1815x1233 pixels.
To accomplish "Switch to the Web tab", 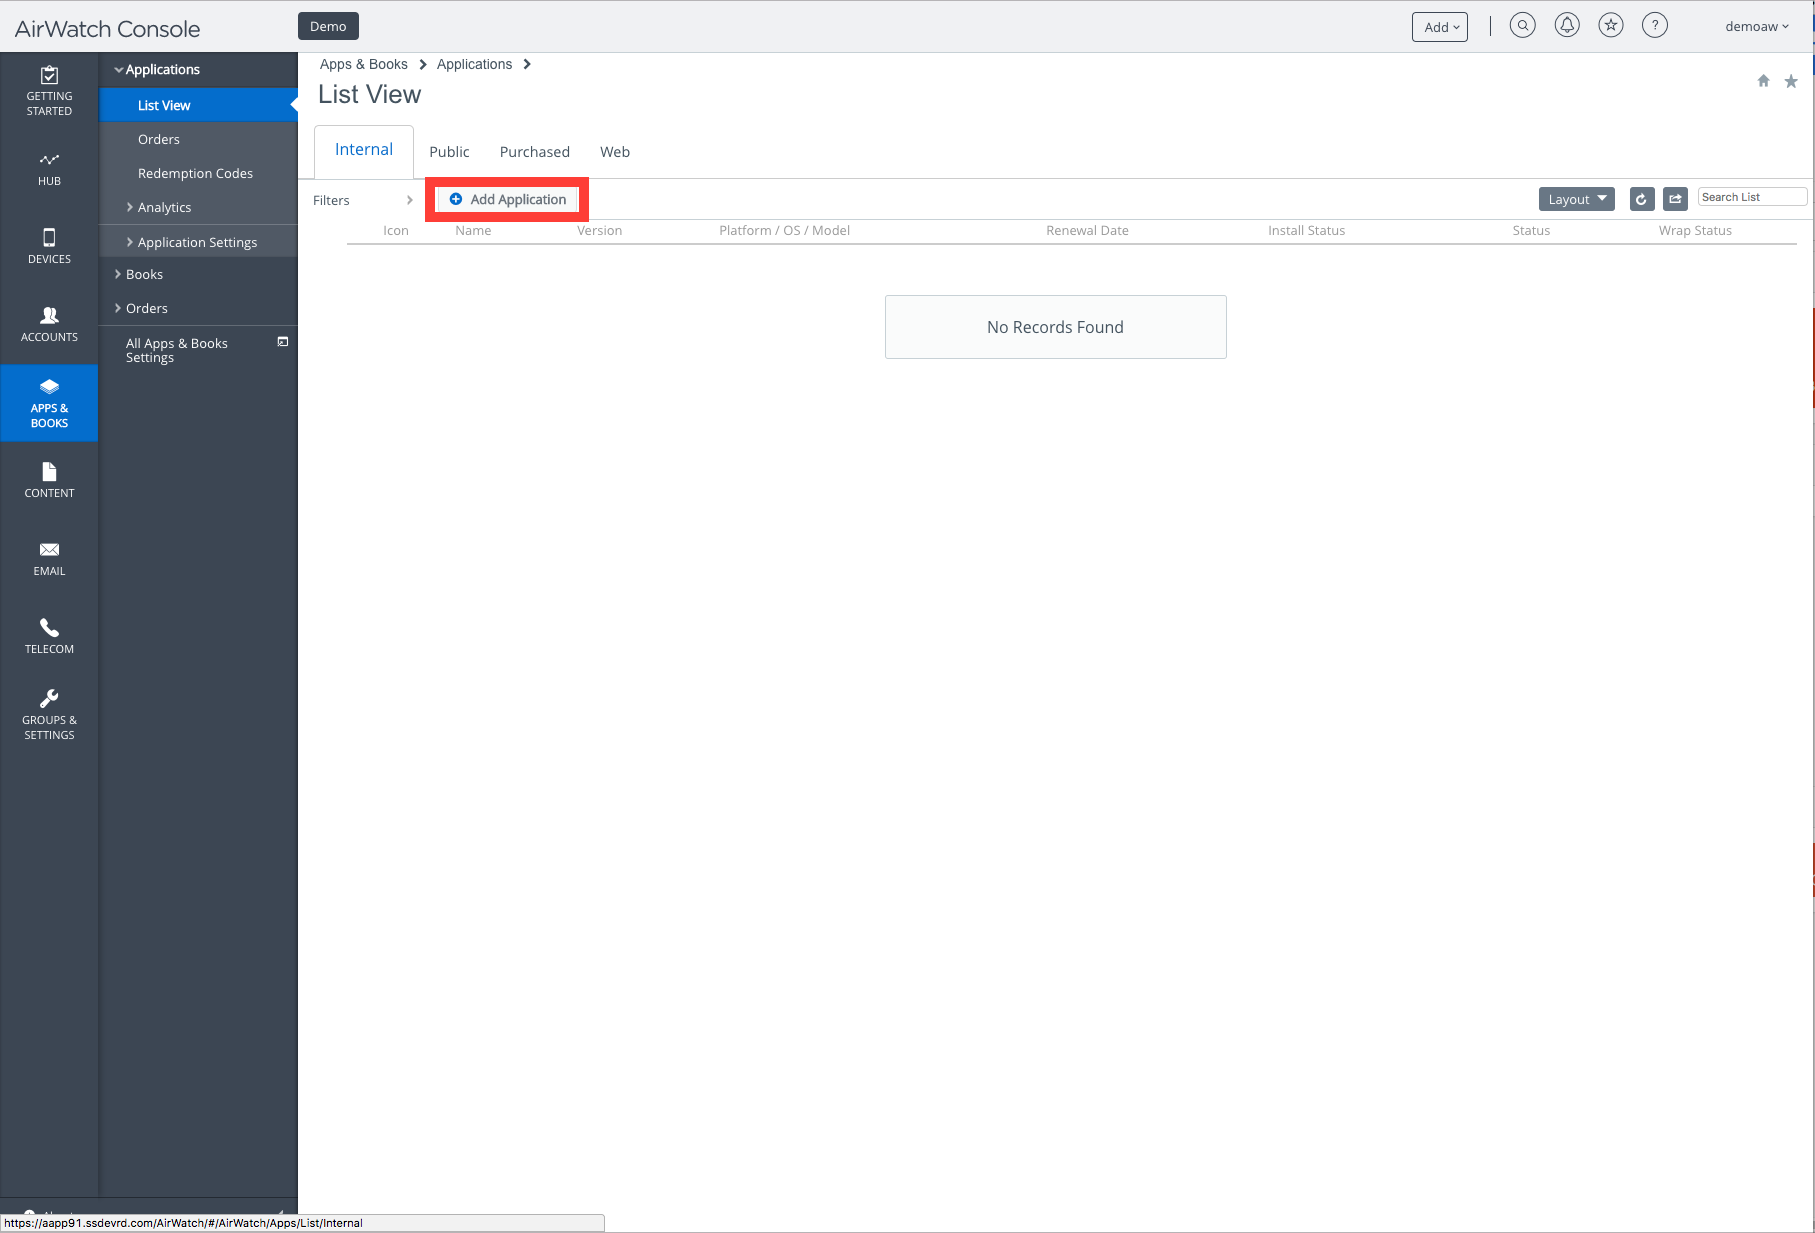I will 615,152.
